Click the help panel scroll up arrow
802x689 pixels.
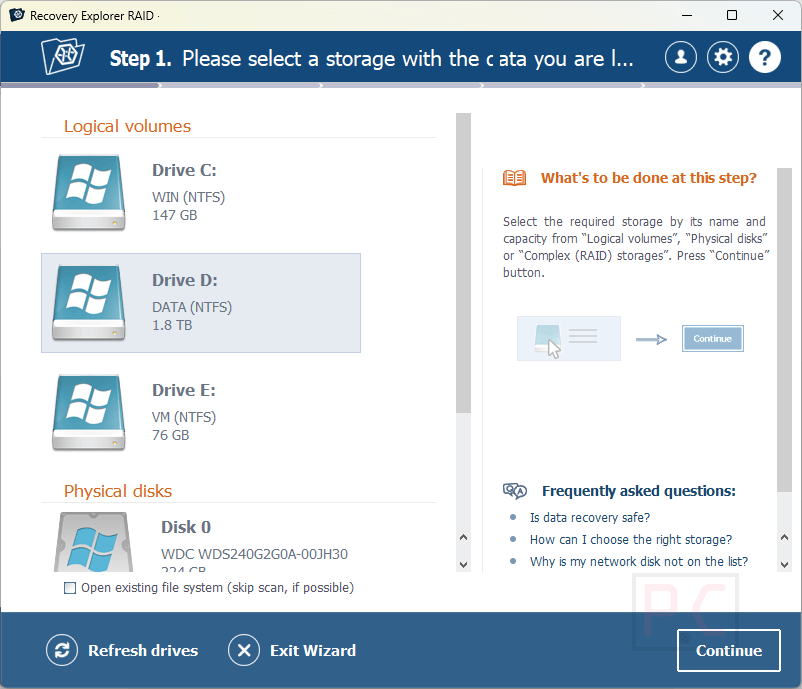tap(784, 537)
